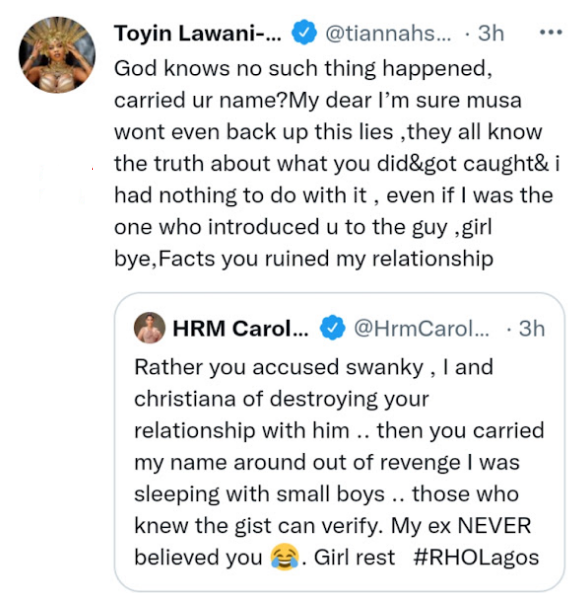
Task: Click the 3h timestamp on quoted tweet
Action: [x=532, y=328]
